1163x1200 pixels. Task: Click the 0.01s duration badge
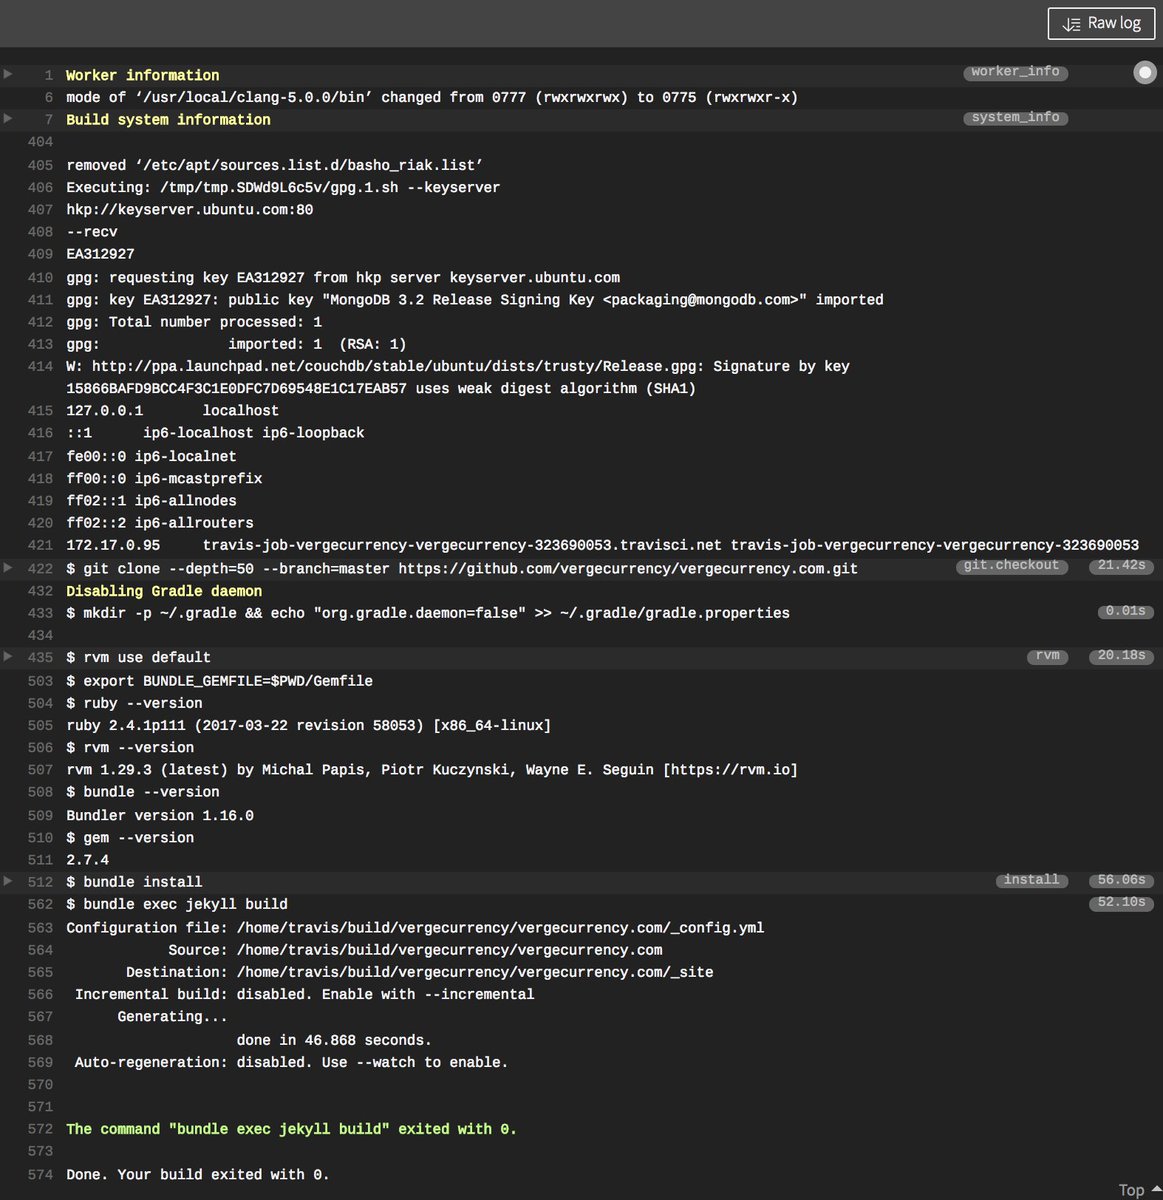1125,611
